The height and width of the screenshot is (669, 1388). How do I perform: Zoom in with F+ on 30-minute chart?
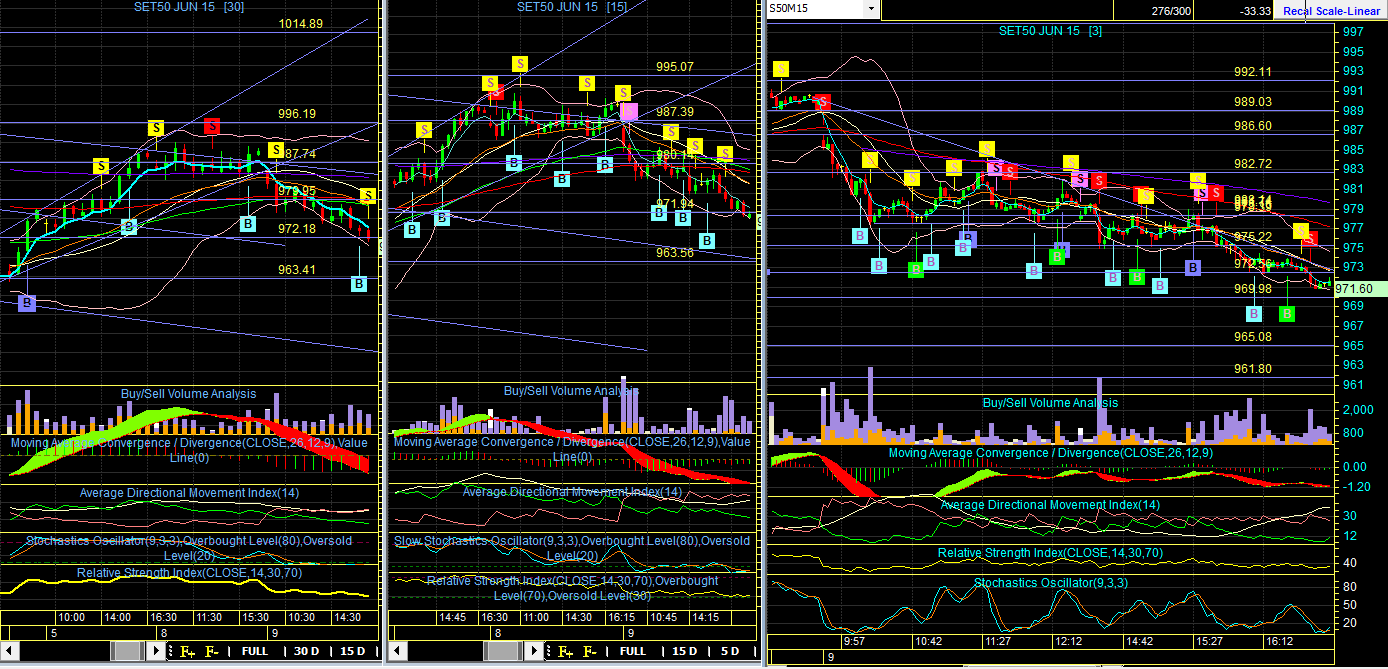[x=186, y=651]
